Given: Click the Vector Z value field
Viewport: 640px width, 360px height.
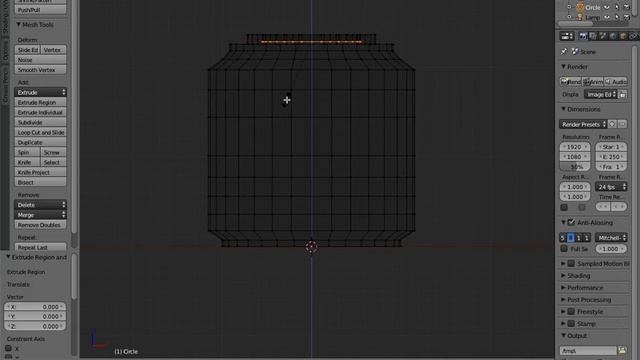Looking at the screenshot, I should pyautogui.click(x=35, y=327).
